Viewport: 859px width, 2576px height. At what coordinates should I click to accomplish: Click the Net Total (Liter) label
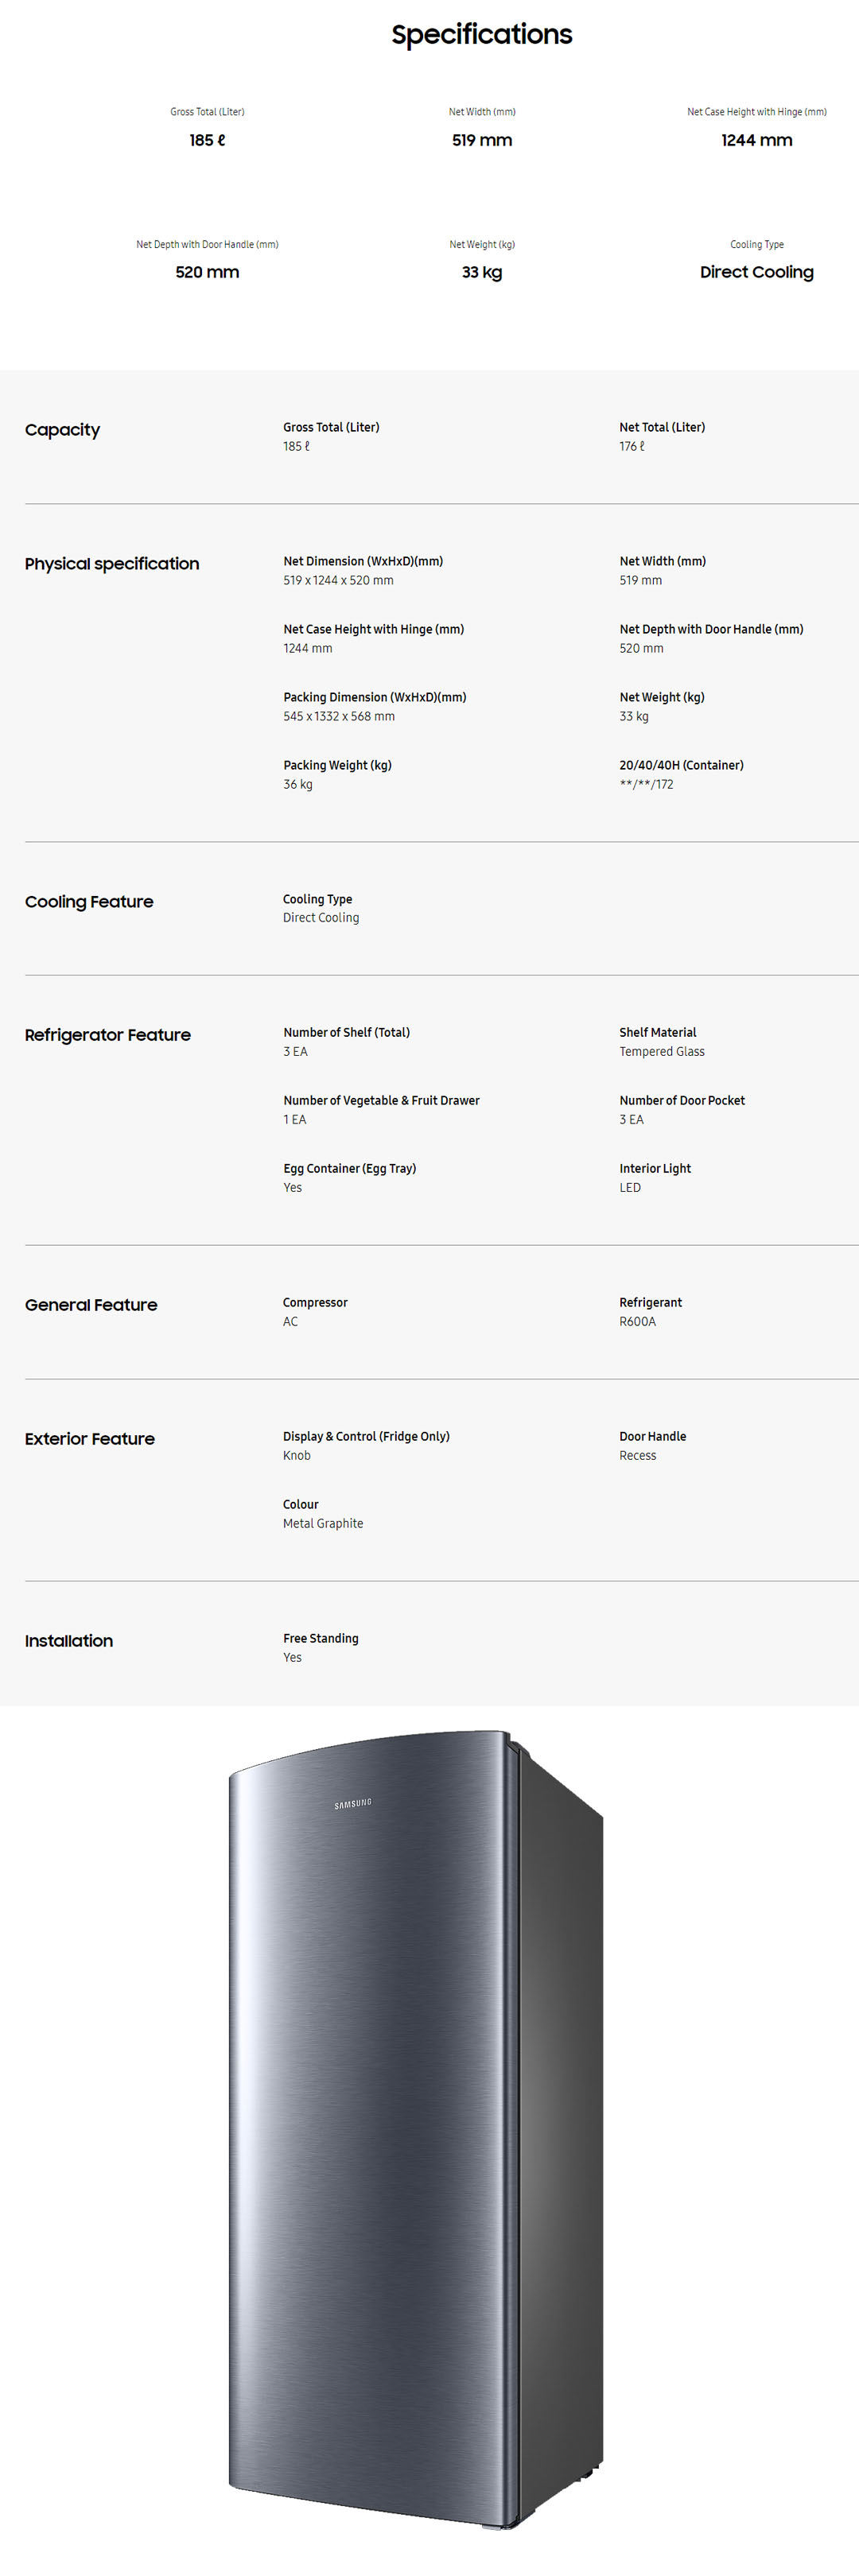pyautogui.click(x=662, y=427)
